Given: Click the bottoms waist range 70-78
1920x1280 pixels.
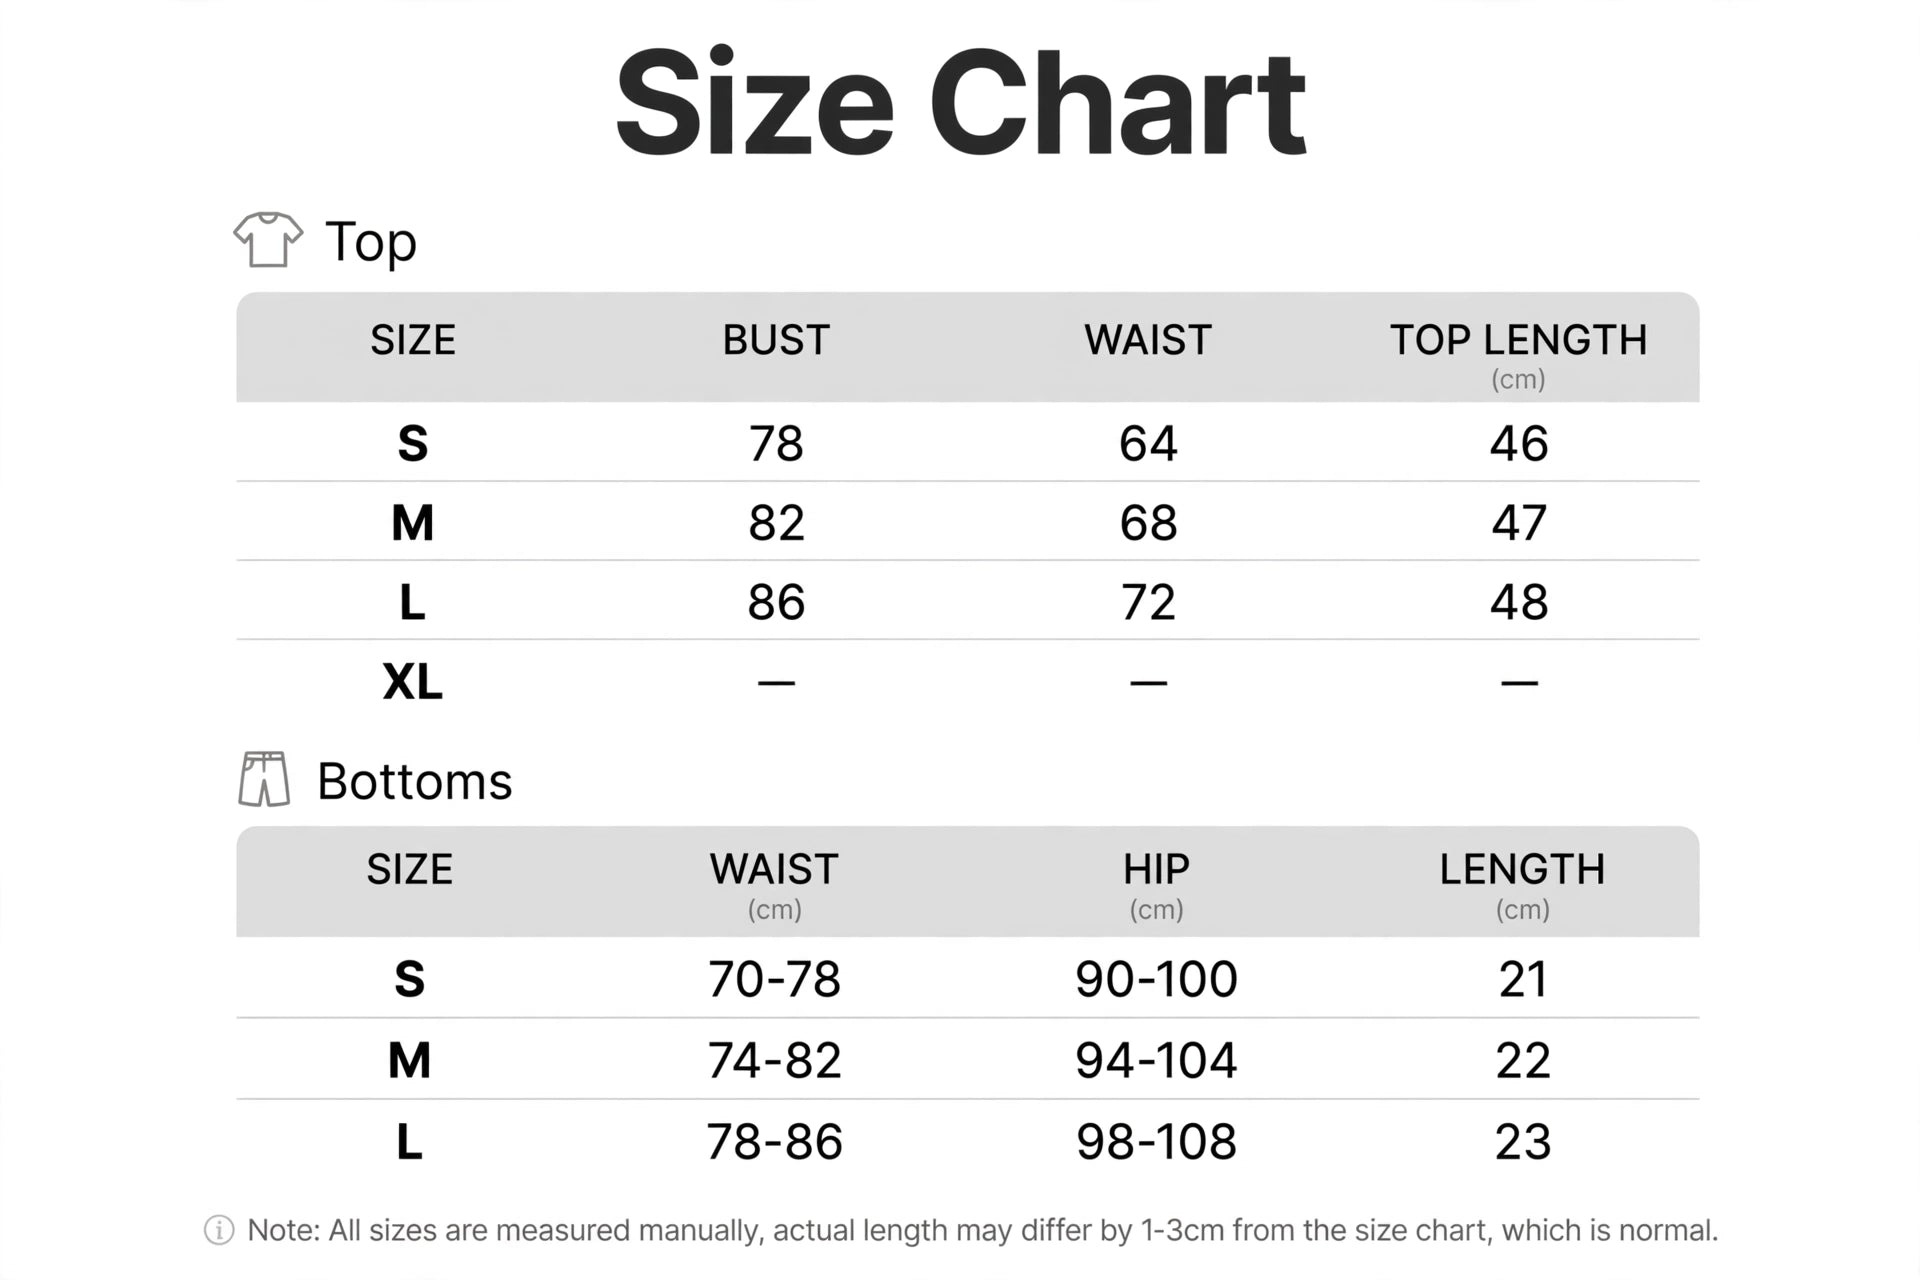Looking at the screenshot, I should click(774, 979).
